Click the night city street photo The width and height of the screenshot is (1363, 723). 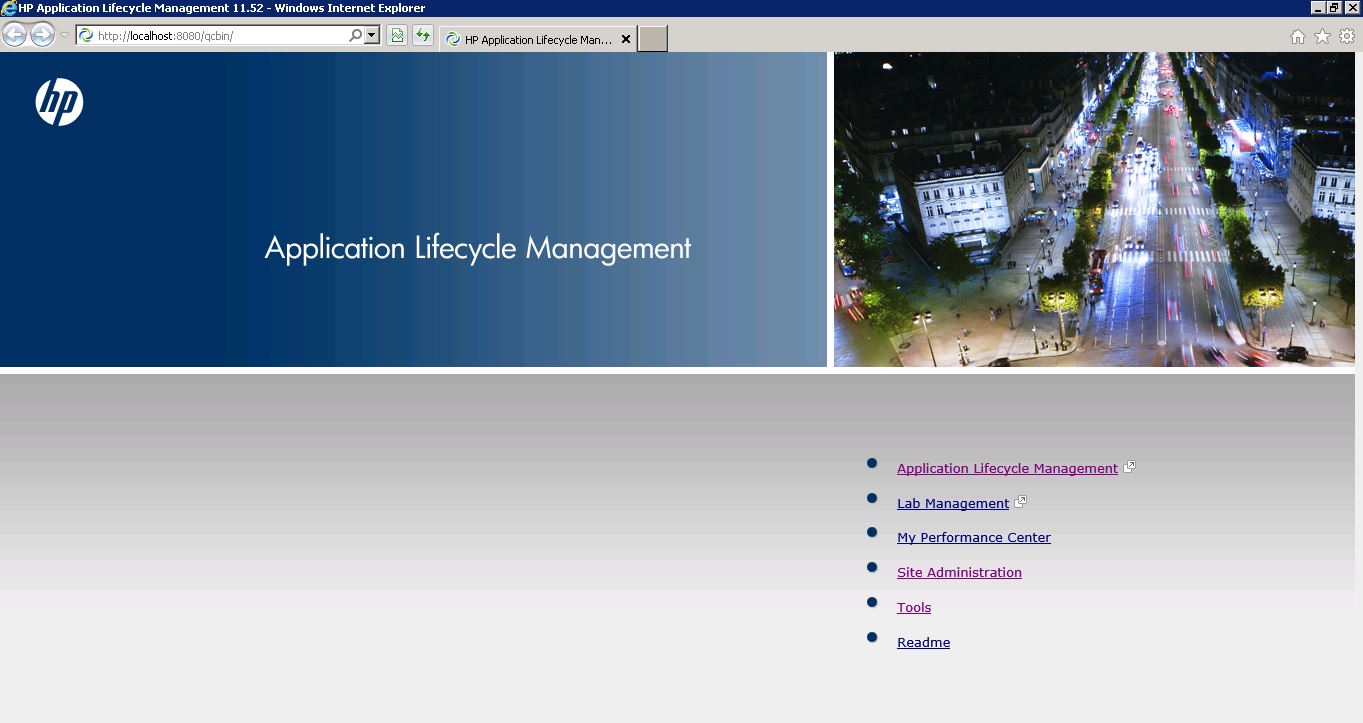click(x=1094, y=209)
